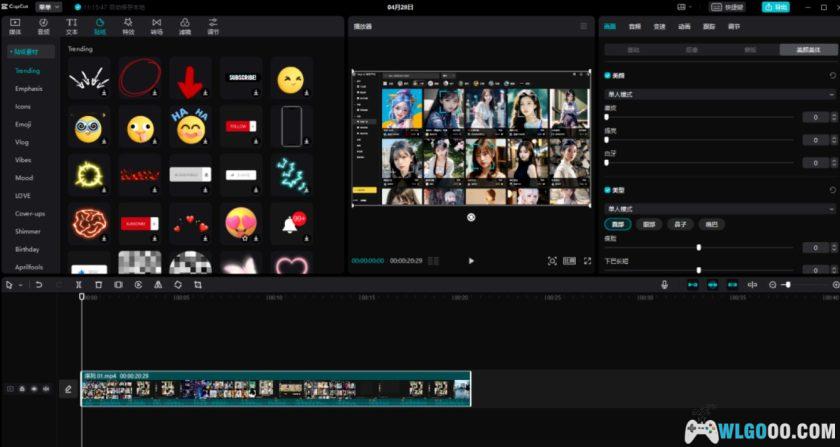840x447 pixels.
Task: Select the highlighted beauty sub-tab
Action: (x=808, y=50)
